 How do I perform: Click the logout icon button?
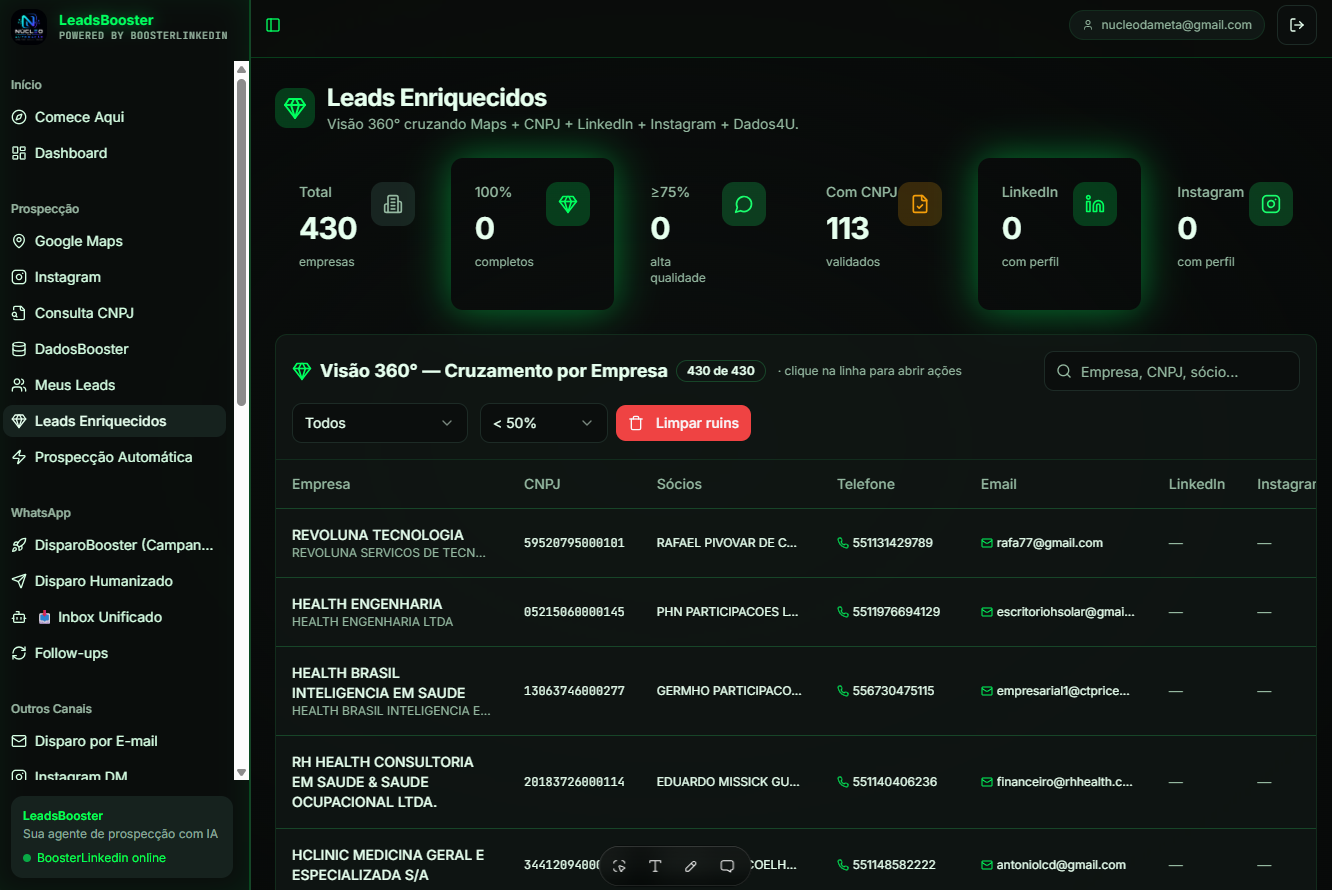(x=1297, y=25)
